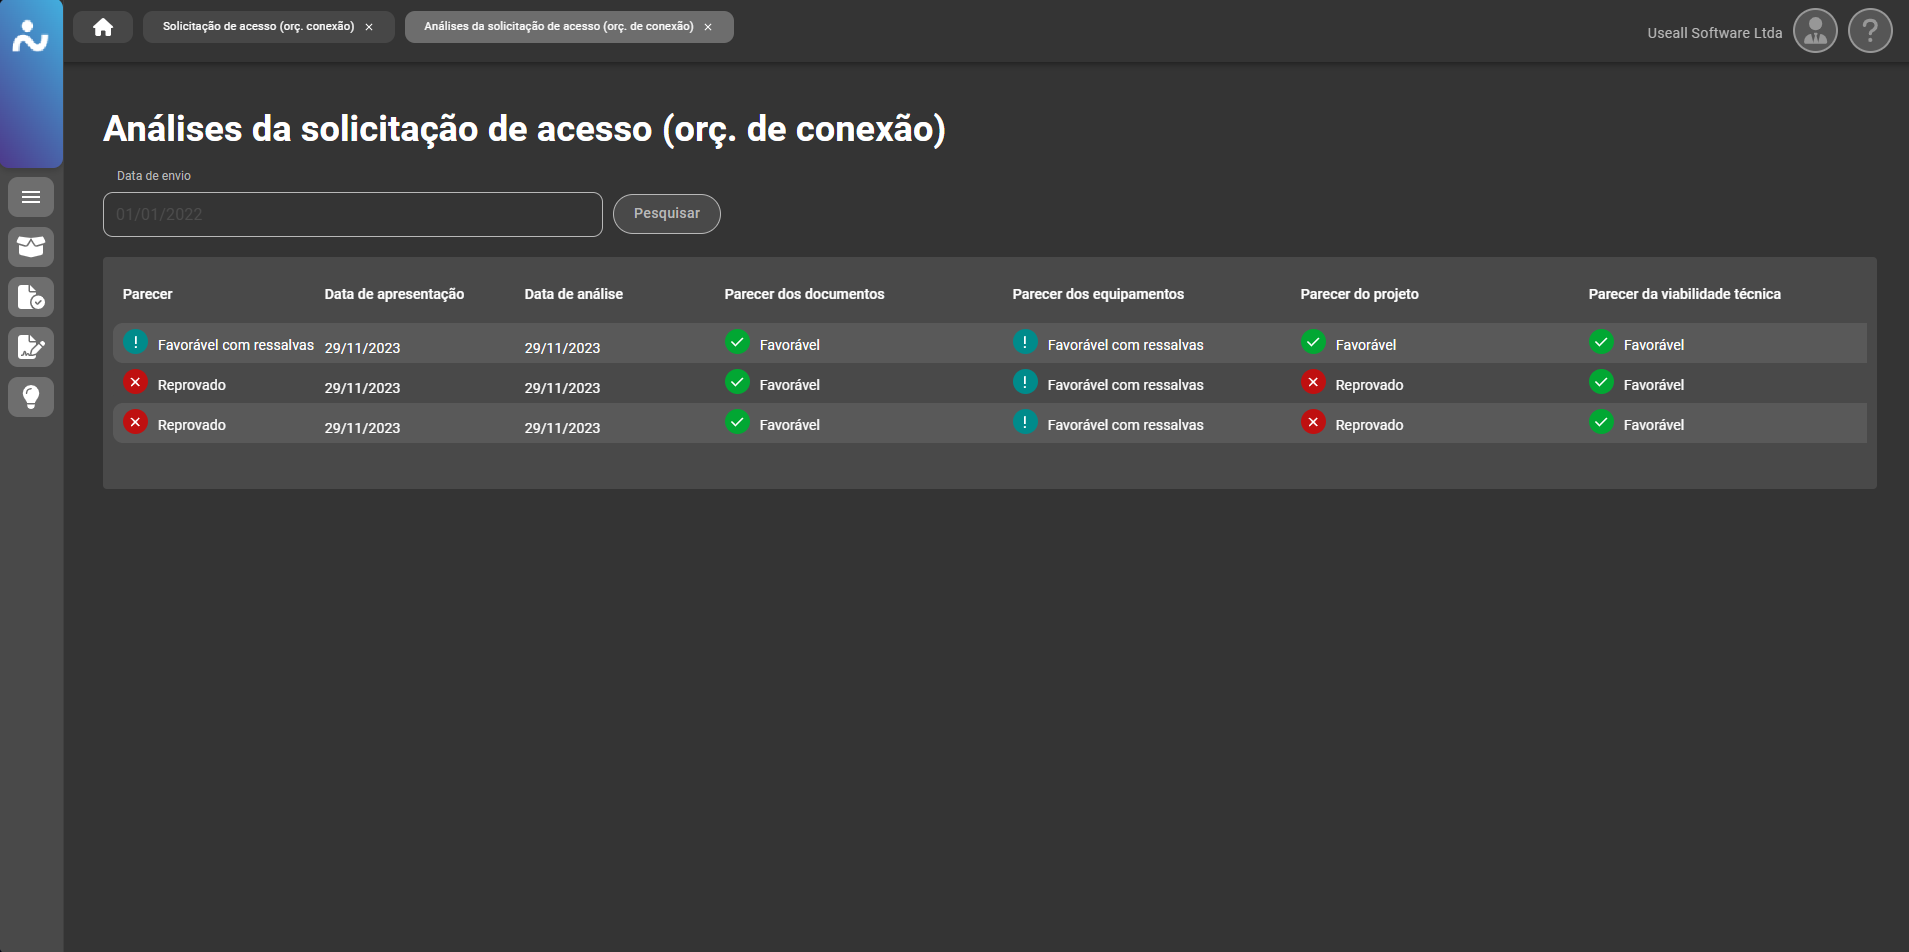Click the document checkmark sidebar icon
Image resolution: width=1909 pixels, height=952 pixels.
[31, 297]
